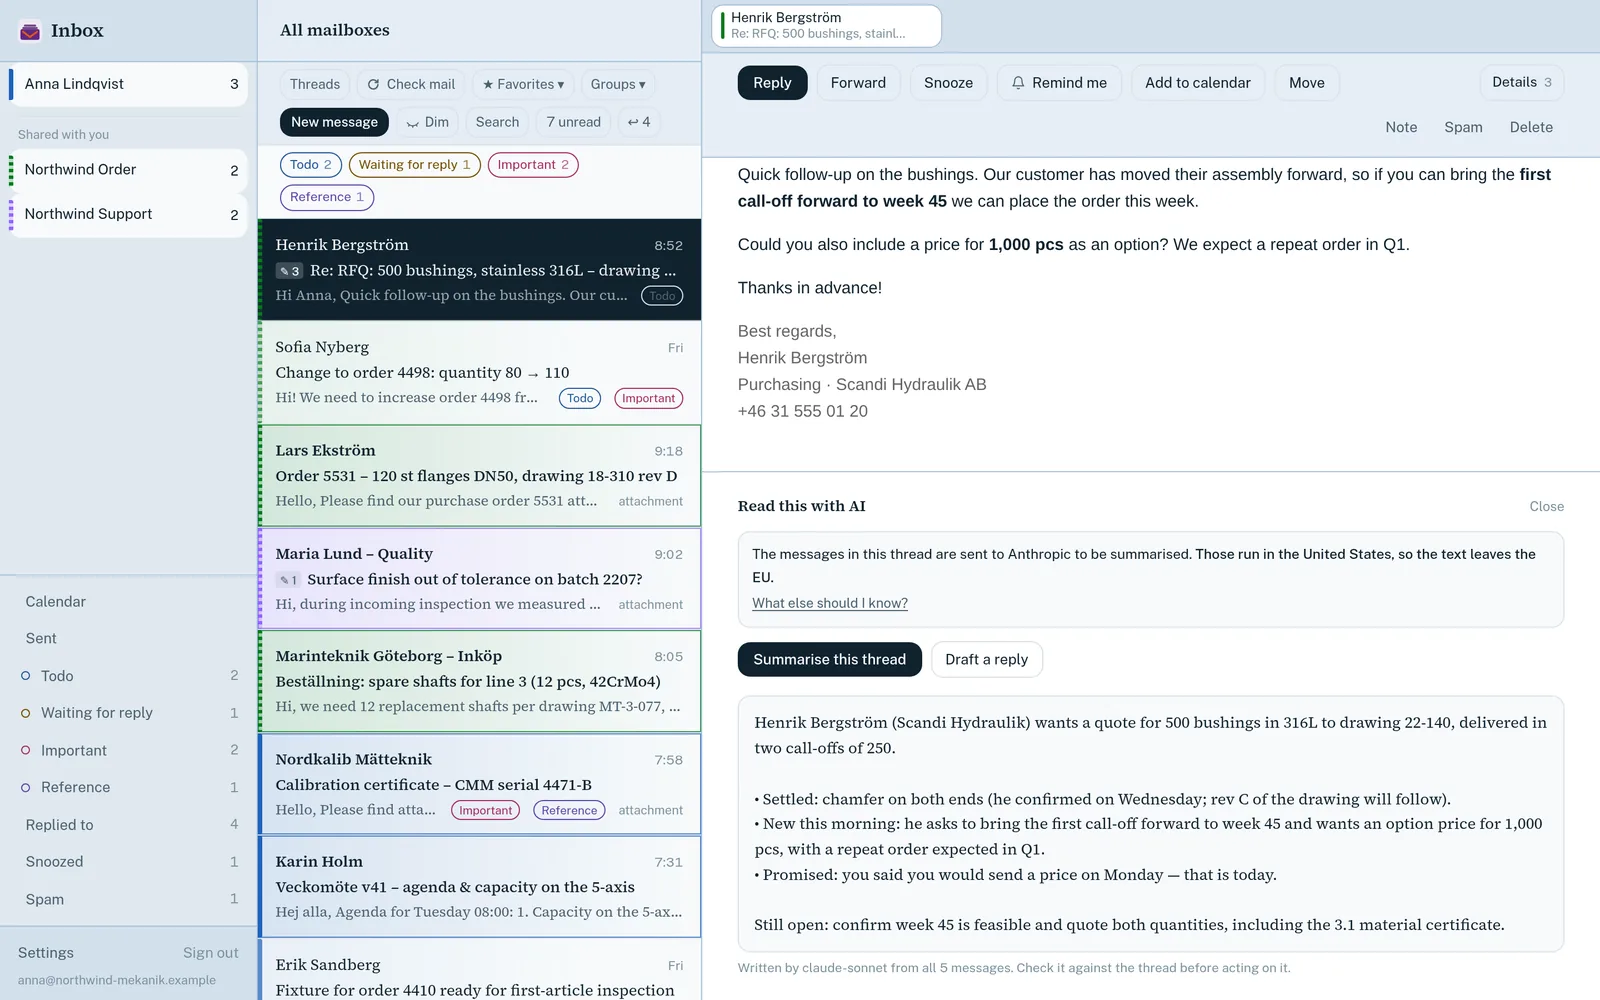Click Summarise this thread
The image size is (1600, 1000).
tap(829, 660)
